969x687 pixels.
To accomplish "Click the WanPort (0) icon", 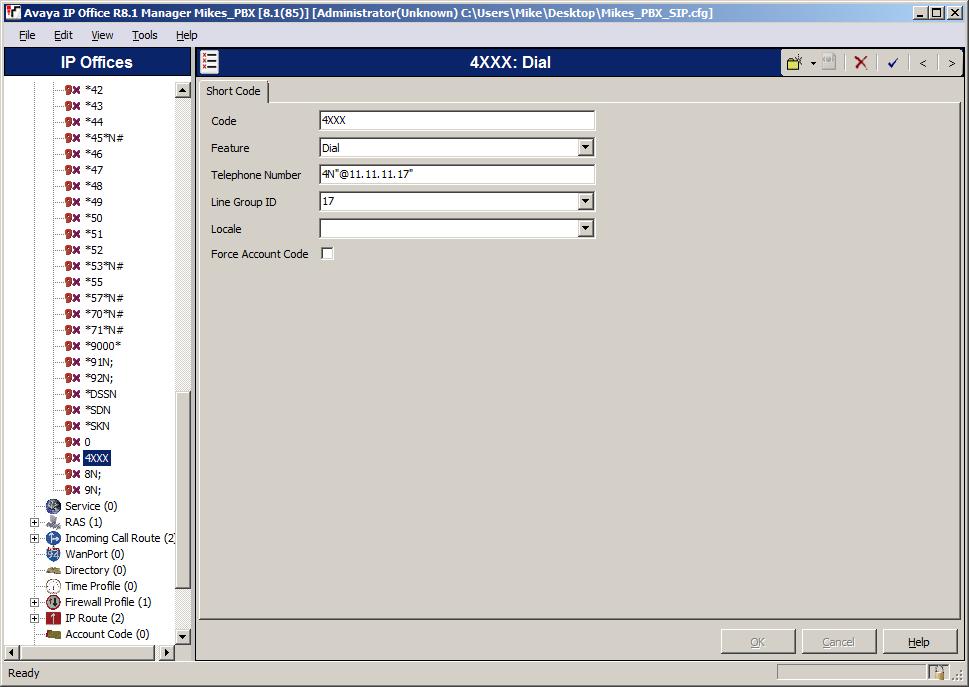I will (x=54, y=554).
